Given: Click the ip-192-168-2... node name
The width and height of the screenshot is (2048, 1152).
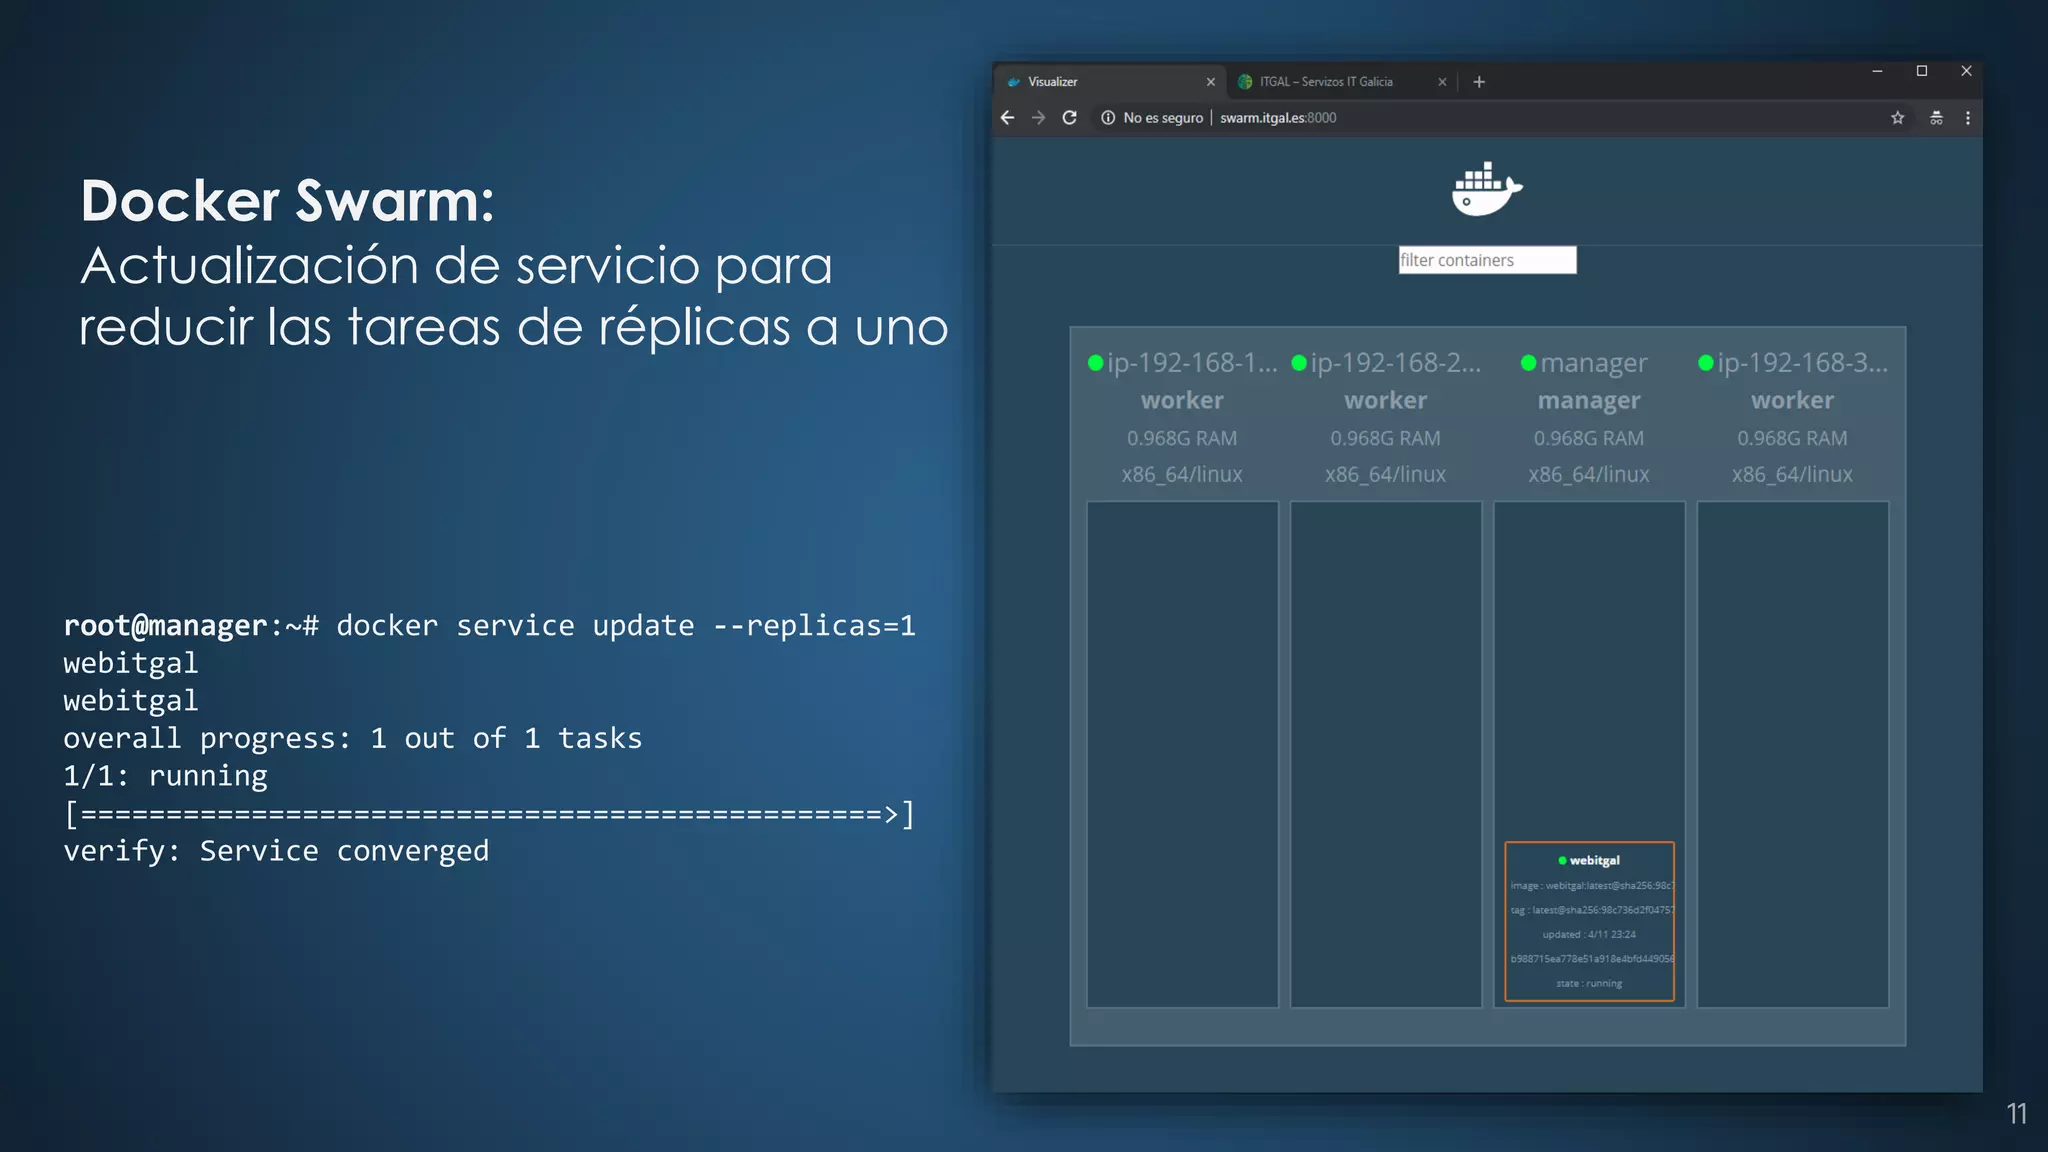Looking at the screenshot, I should point(1396,363).
